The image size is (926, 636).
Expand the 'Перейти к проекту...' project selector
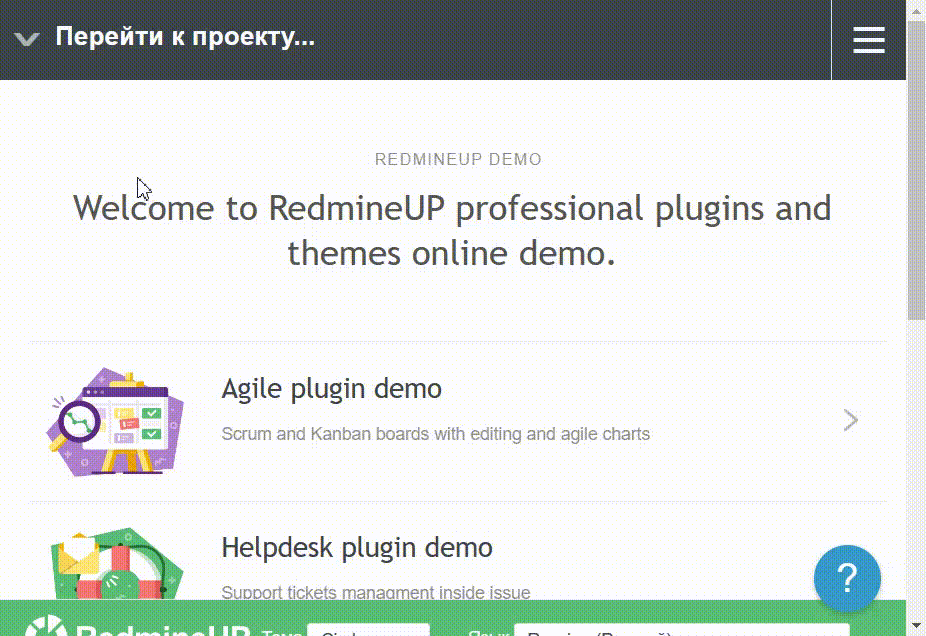(x=185, y=38)
